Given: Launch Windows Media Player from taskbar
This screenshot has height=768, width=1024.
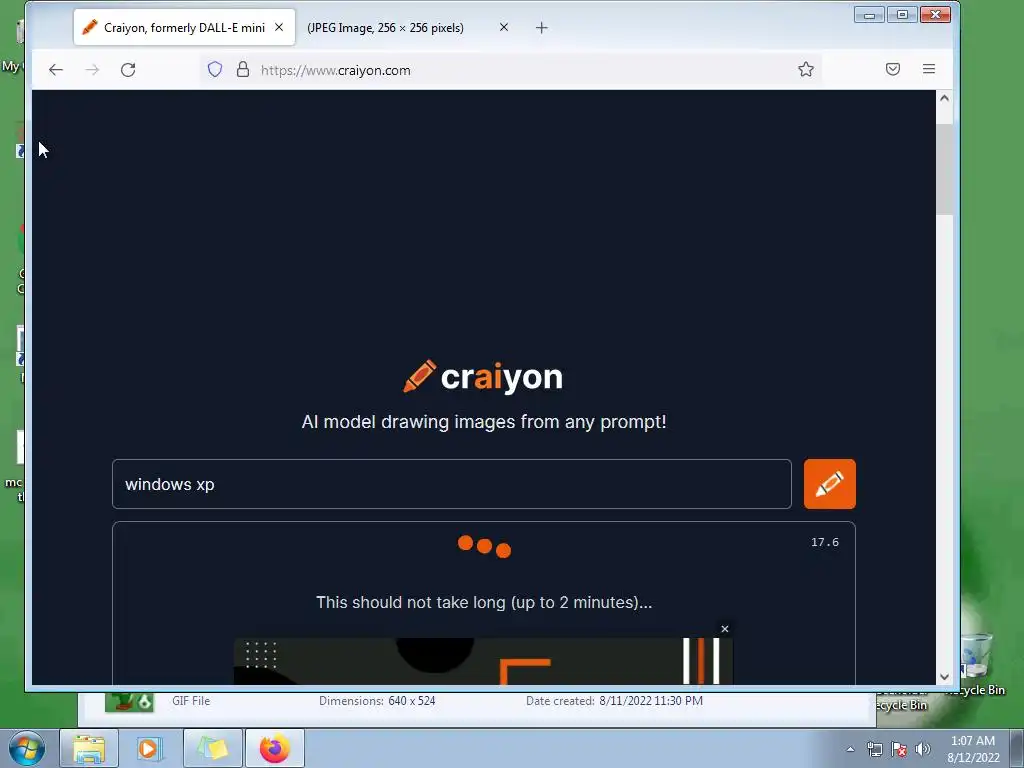Looking at the screenshot, I should click(149, 748).
